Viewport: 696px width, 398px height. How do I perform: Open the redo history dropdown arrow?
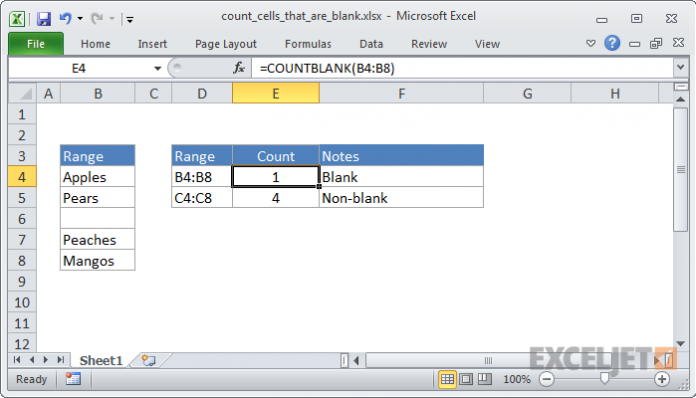click(x=112, y=19)
